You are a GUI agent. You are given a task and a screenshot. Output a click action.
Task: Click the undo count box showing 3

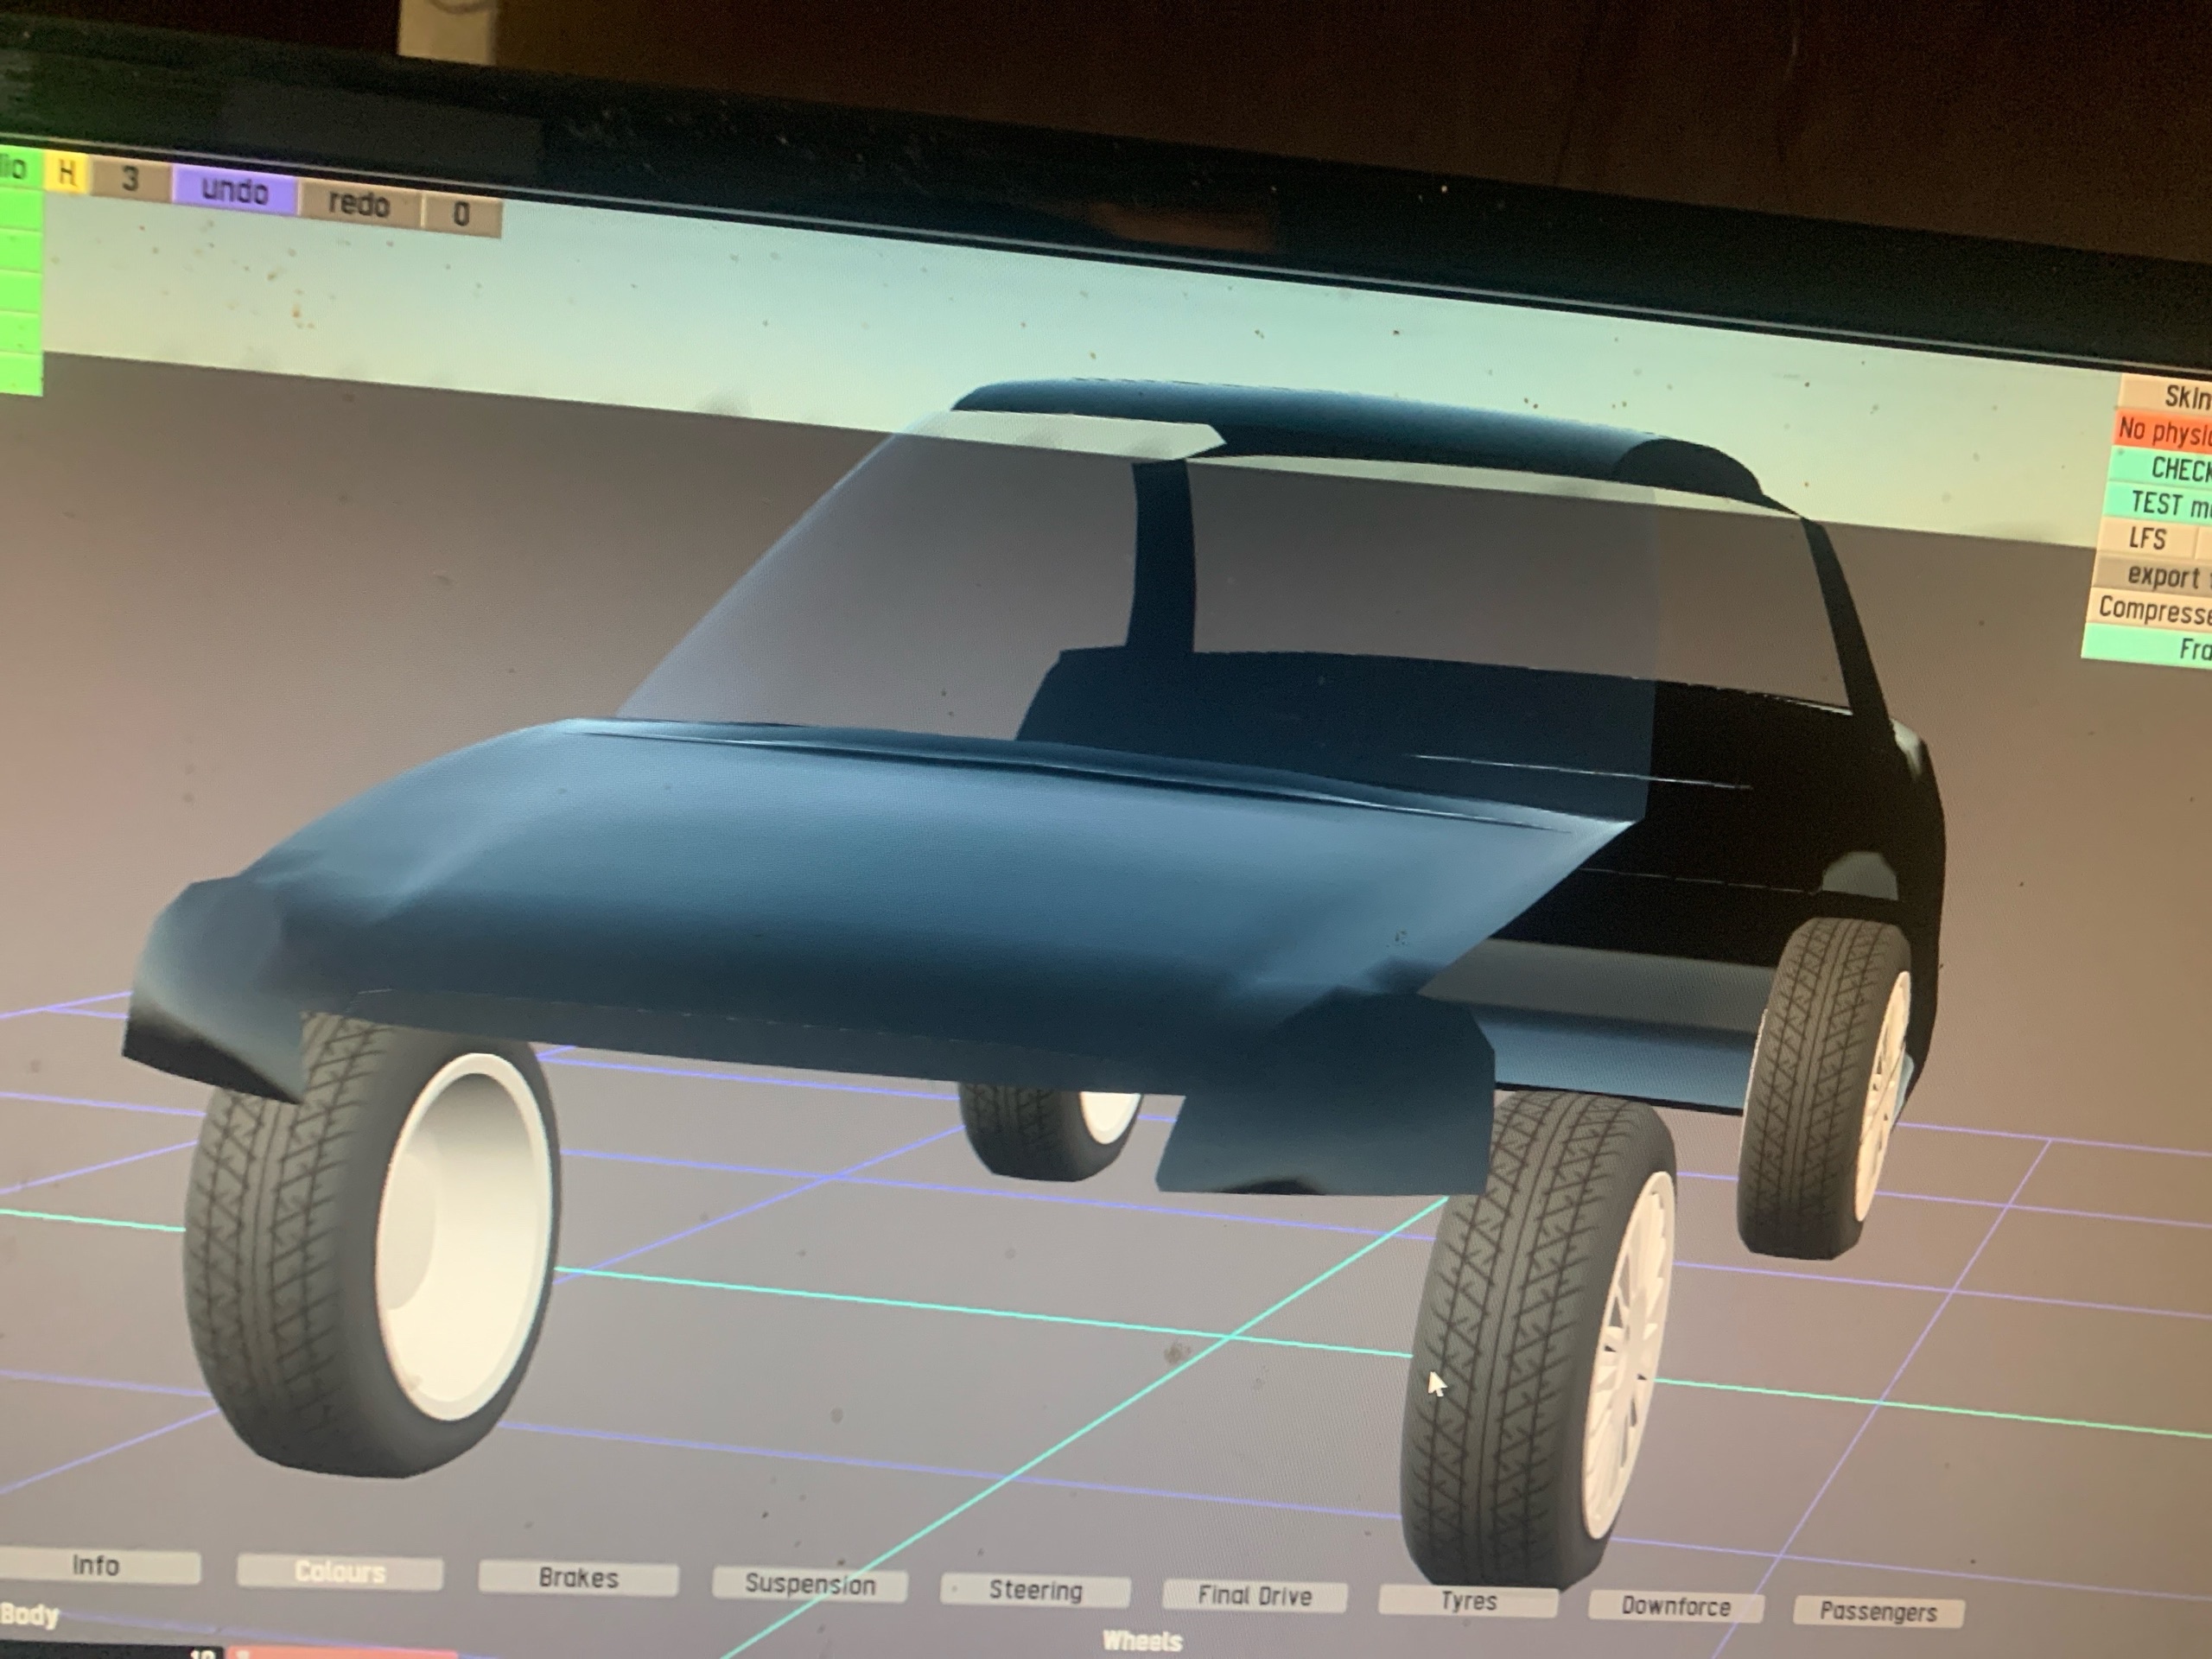(130, 180)
